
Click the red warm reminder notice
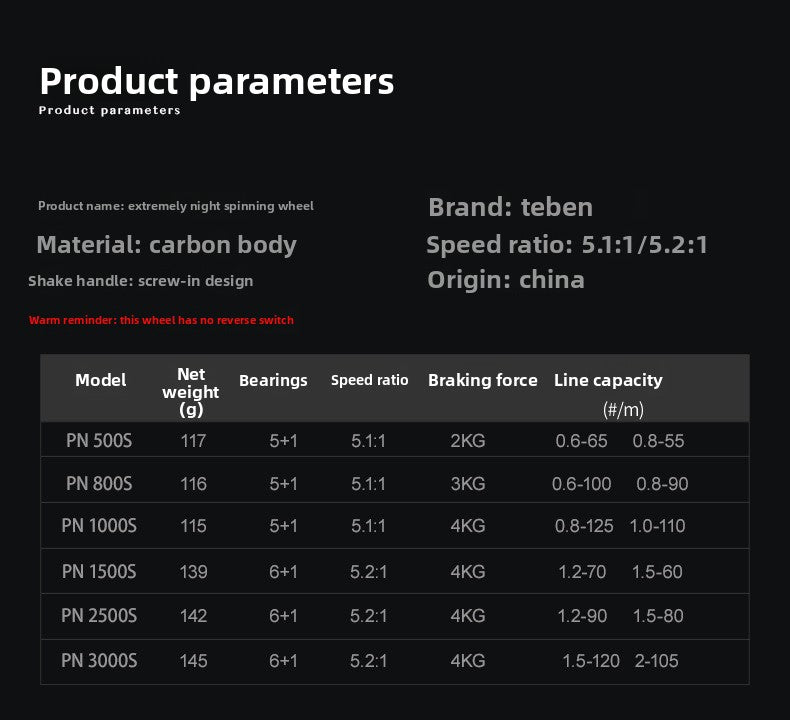tap(161, 320)
